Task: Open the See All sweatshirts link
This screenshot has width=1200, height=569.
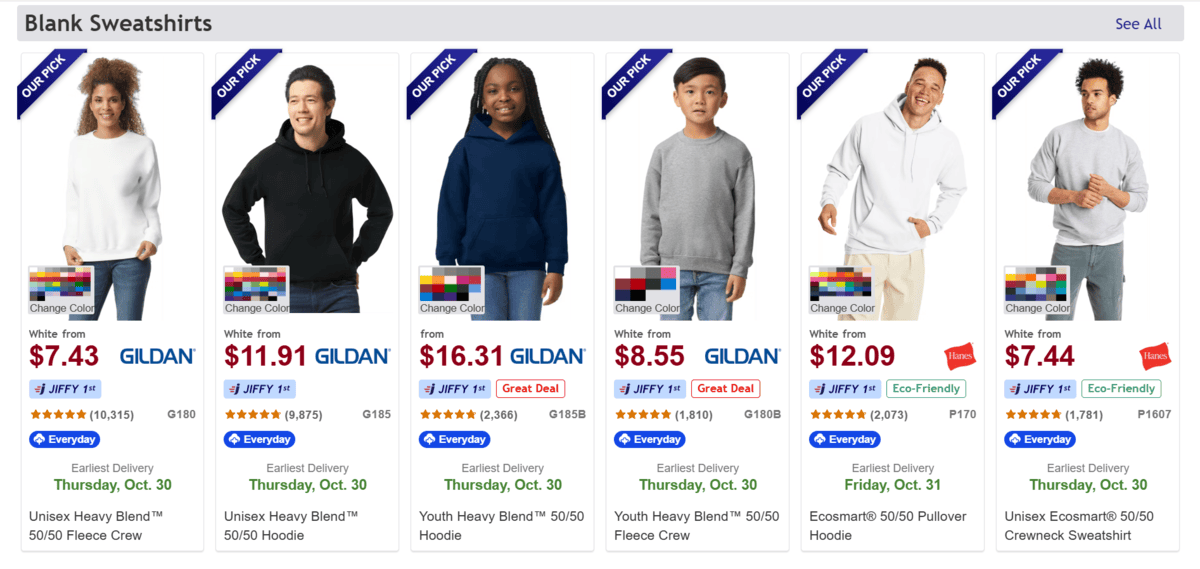Action: (x=1138, y=24)
